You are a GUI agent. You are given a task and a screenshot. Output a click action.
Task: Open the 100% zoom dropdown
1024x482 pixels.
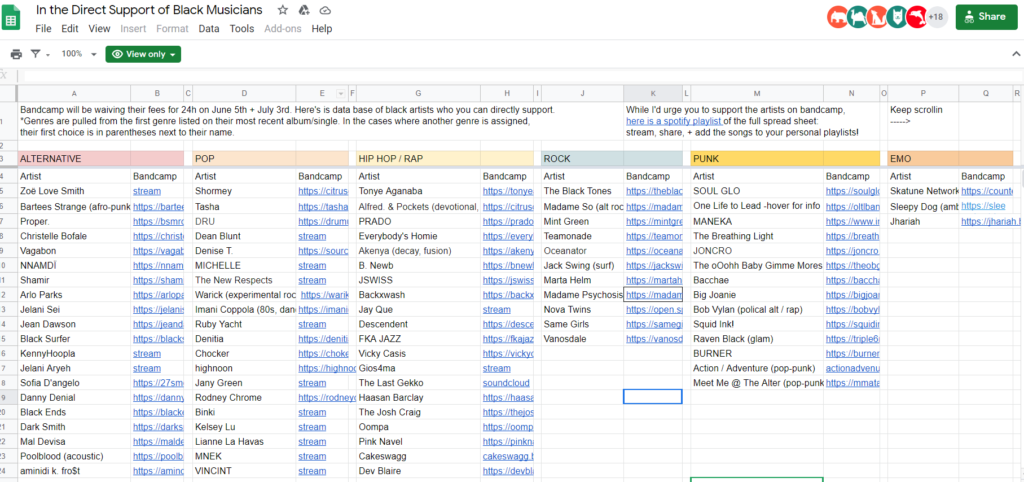[78, 54]
